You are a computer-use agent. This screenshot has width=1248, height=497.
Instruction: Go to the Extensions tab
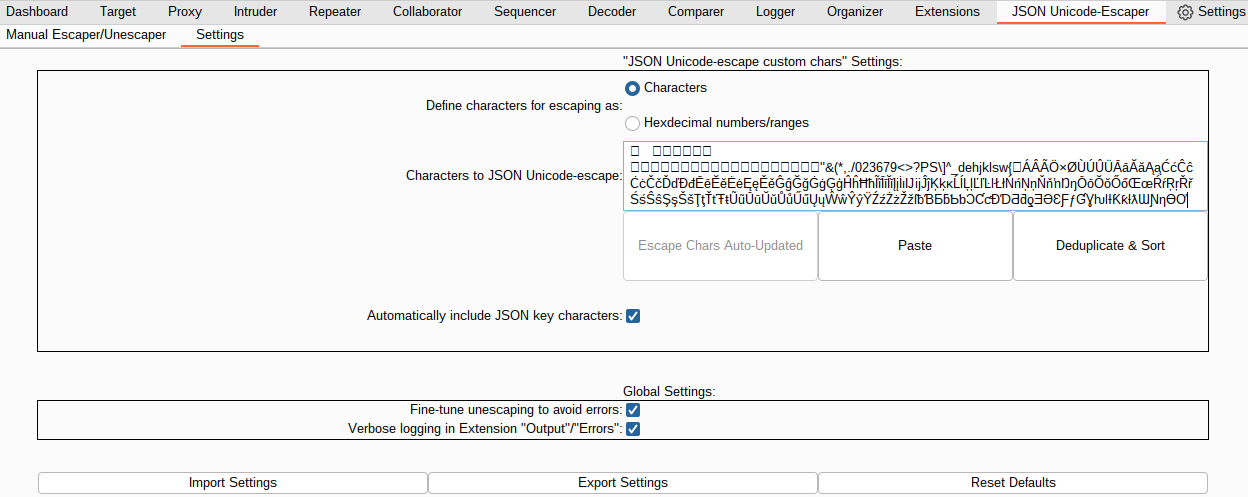click(947, 12)
